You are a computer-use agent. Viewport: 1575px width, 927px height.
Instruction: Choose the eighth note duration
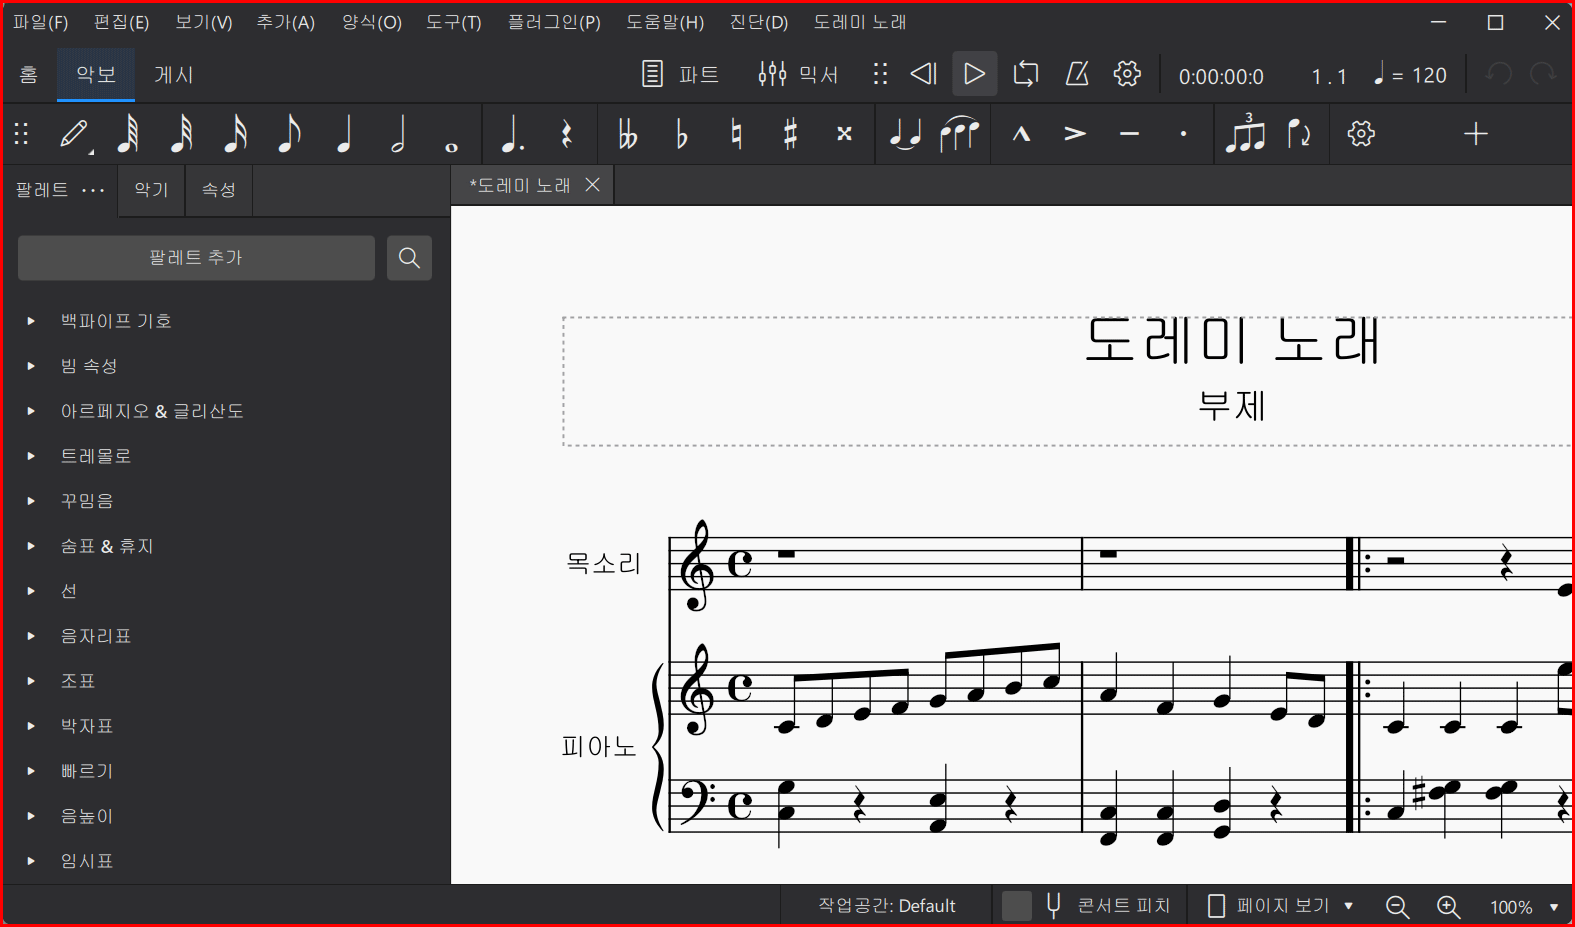pos(289,134)
